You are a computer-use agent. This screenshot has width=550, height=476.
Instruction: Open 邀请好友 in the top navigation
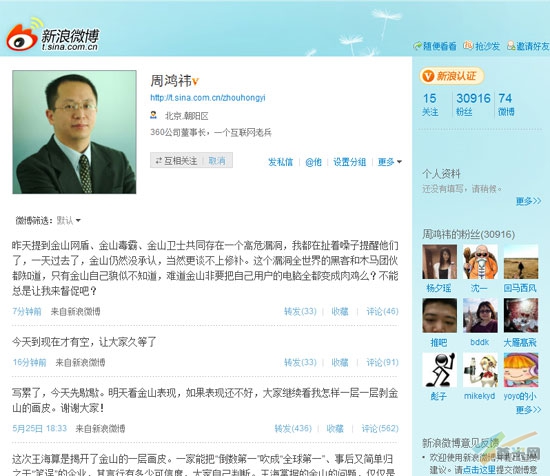coord(532,46)
